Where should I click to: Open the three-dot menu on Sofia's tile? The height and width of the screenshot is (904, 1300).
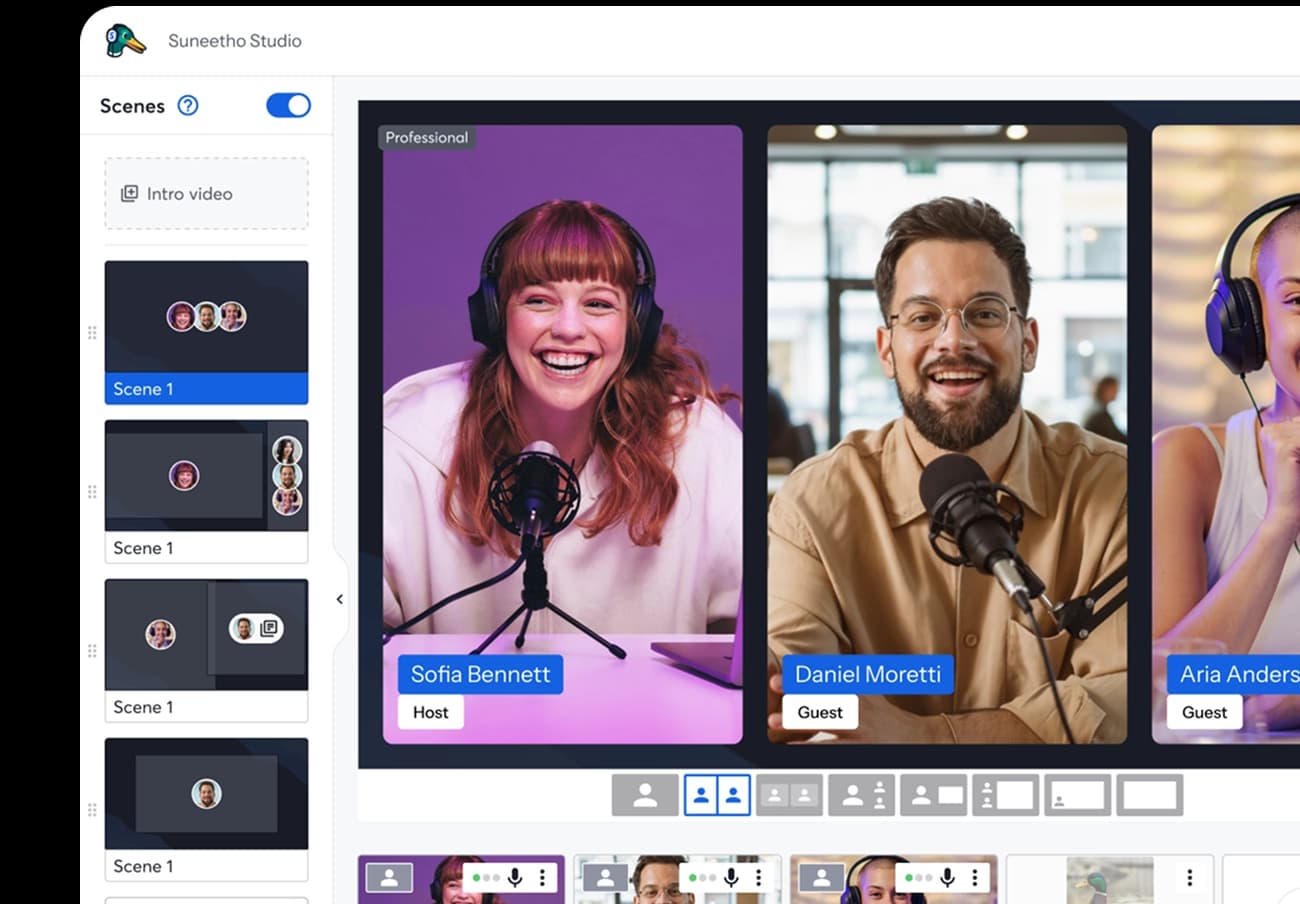pos(543,878)
